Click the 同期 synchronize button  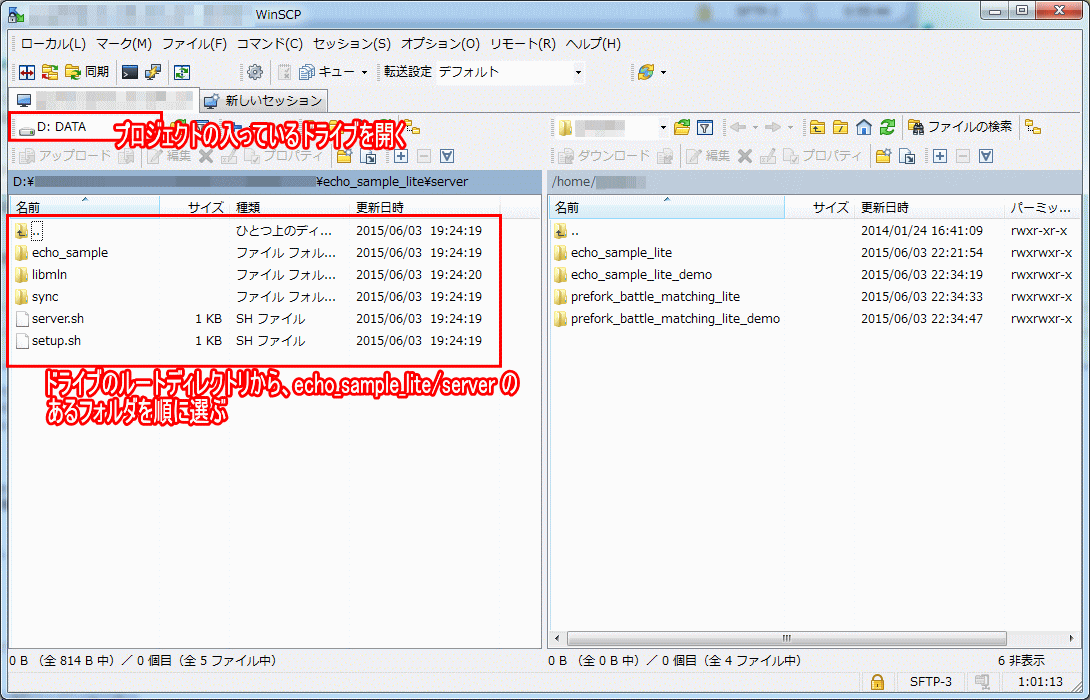[87, 72]
